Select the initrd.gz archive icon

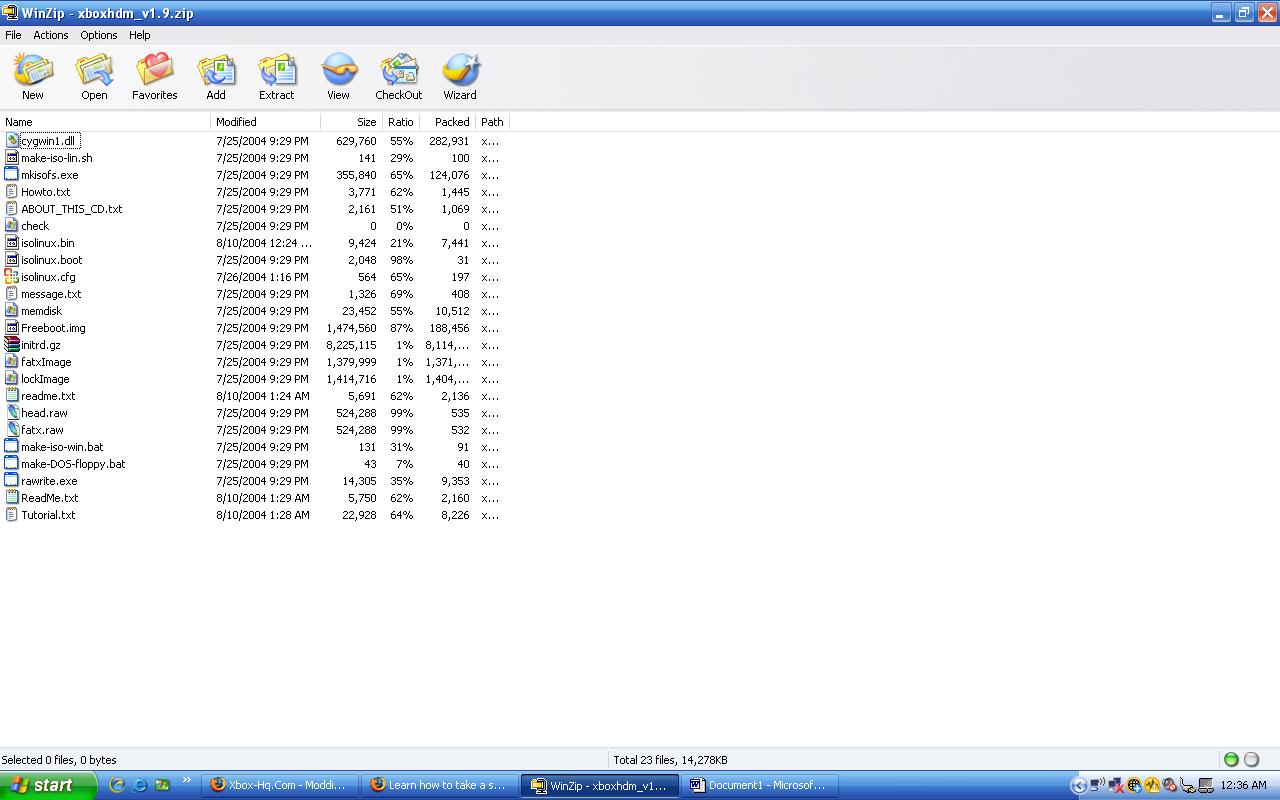12,345
